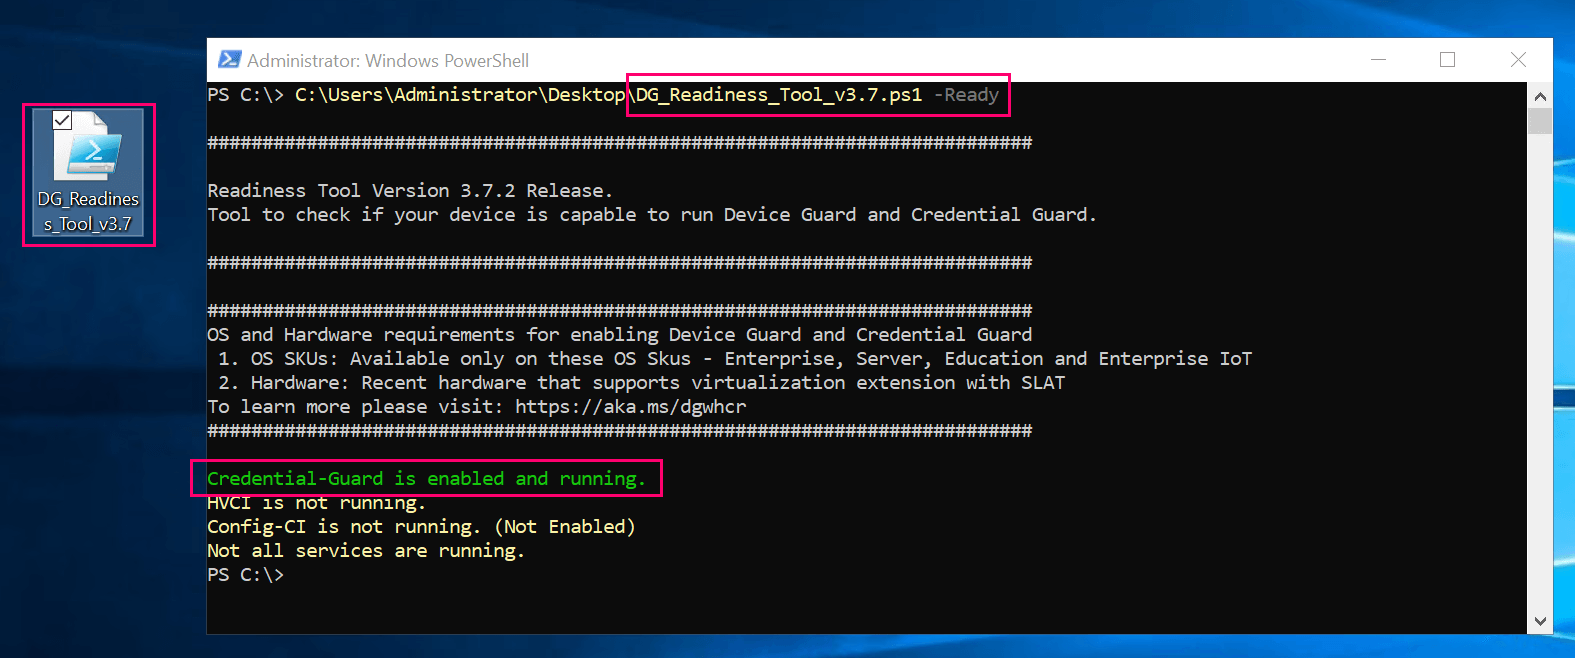The width and height of the screenshot is (1575, 658).
Task: Click the Administrator: Windows PowerShell title text
Action: (x=388, y=60)
